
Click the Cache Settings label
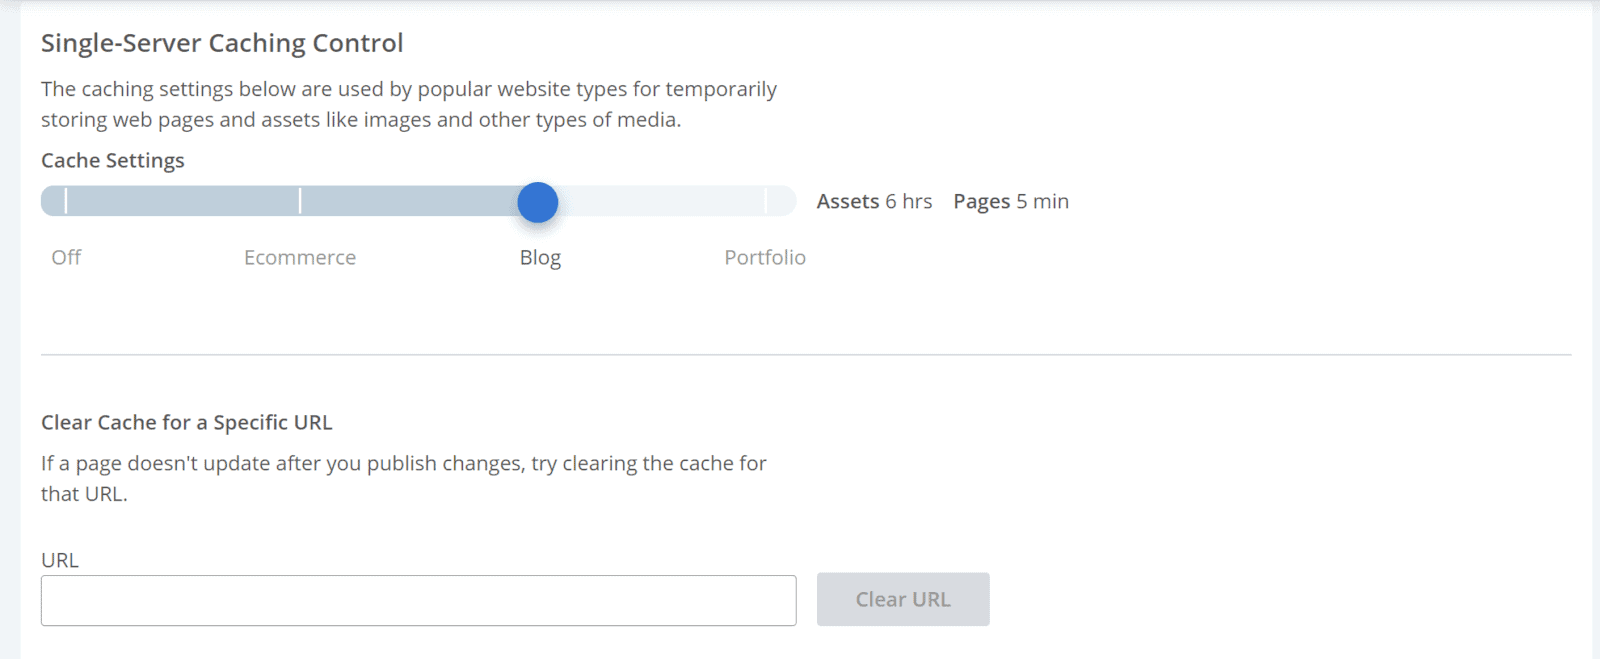coord(113,161)
